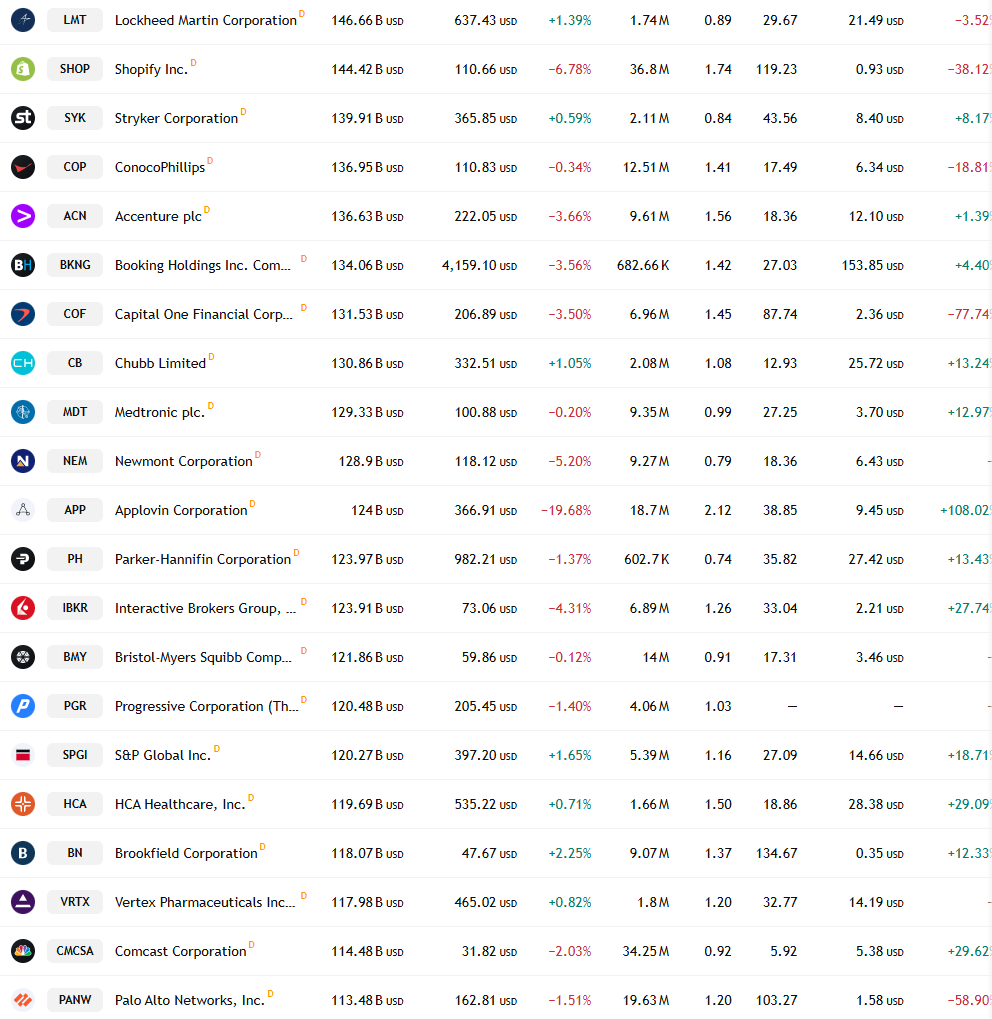Click the S&P Global logo icon
Viewport: 992px width, 1019px height.
(23, 755)
